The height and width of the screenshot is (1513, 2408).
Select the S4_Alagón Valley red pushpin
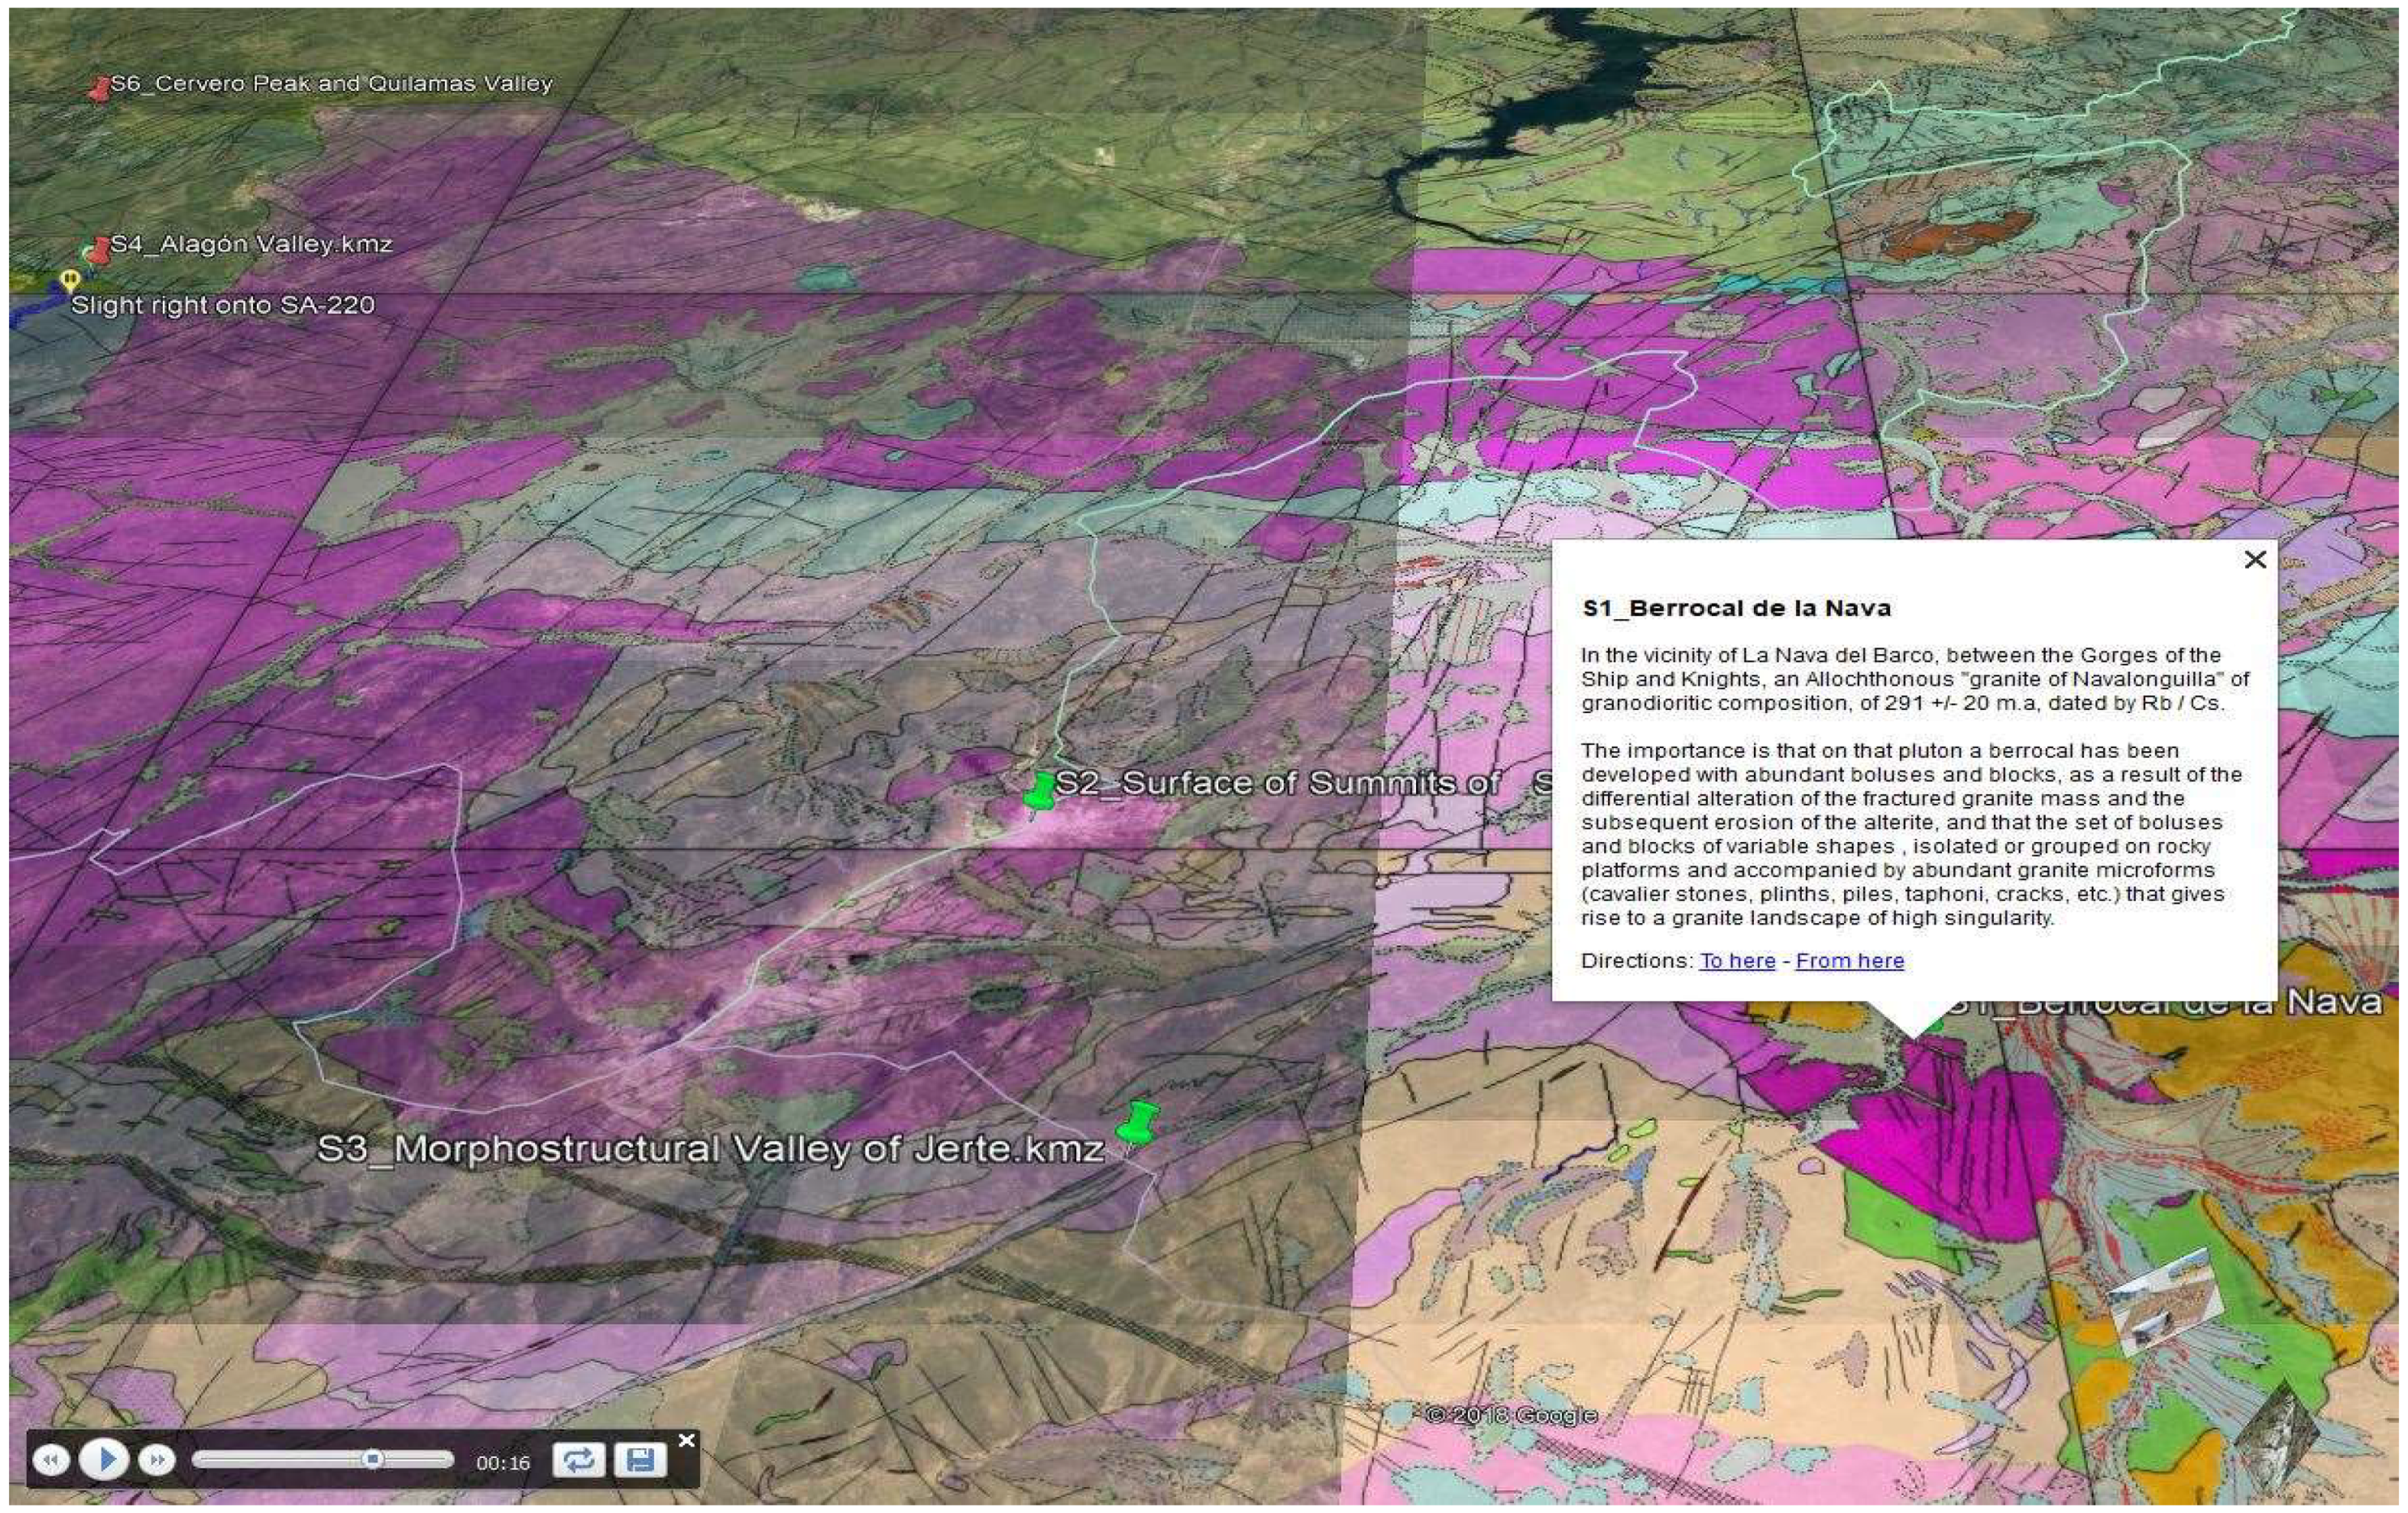click(x=99, y=250)
